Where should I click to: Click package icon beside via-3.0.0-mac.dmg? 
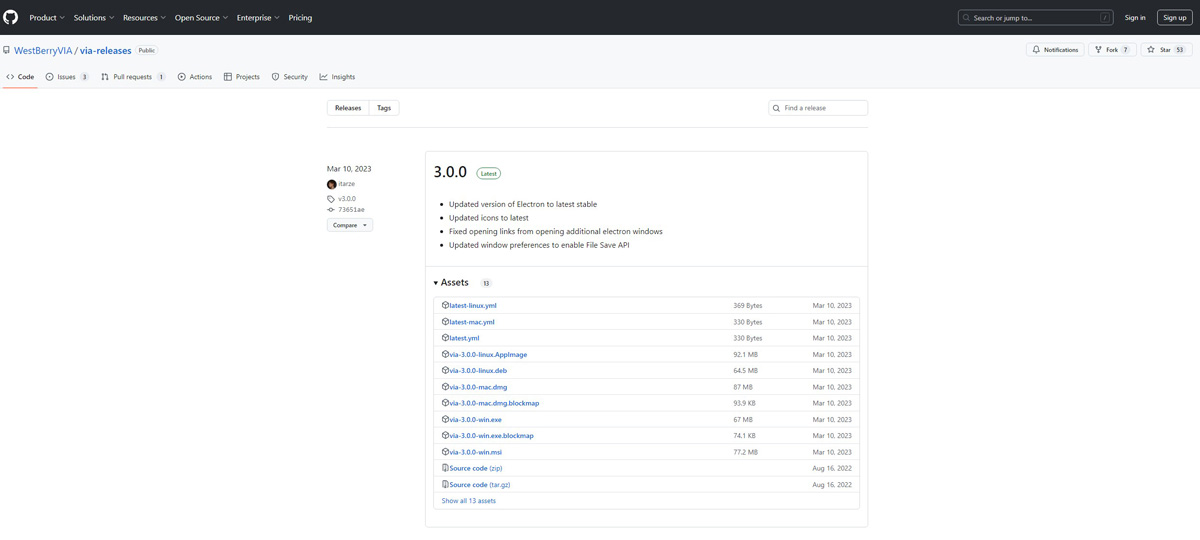coord(446,387)
